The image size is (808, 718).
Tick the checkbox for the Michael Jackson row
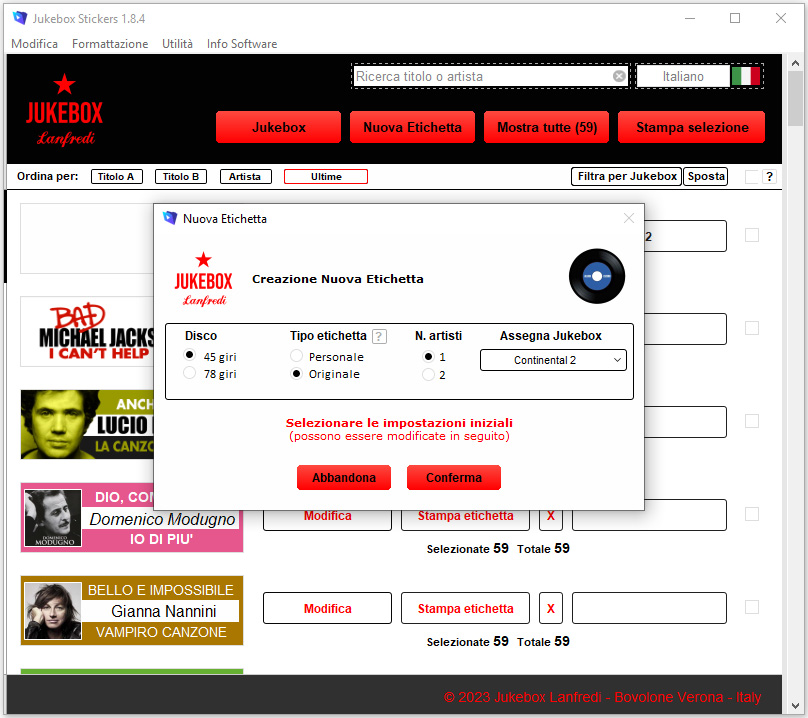(752, 328)
